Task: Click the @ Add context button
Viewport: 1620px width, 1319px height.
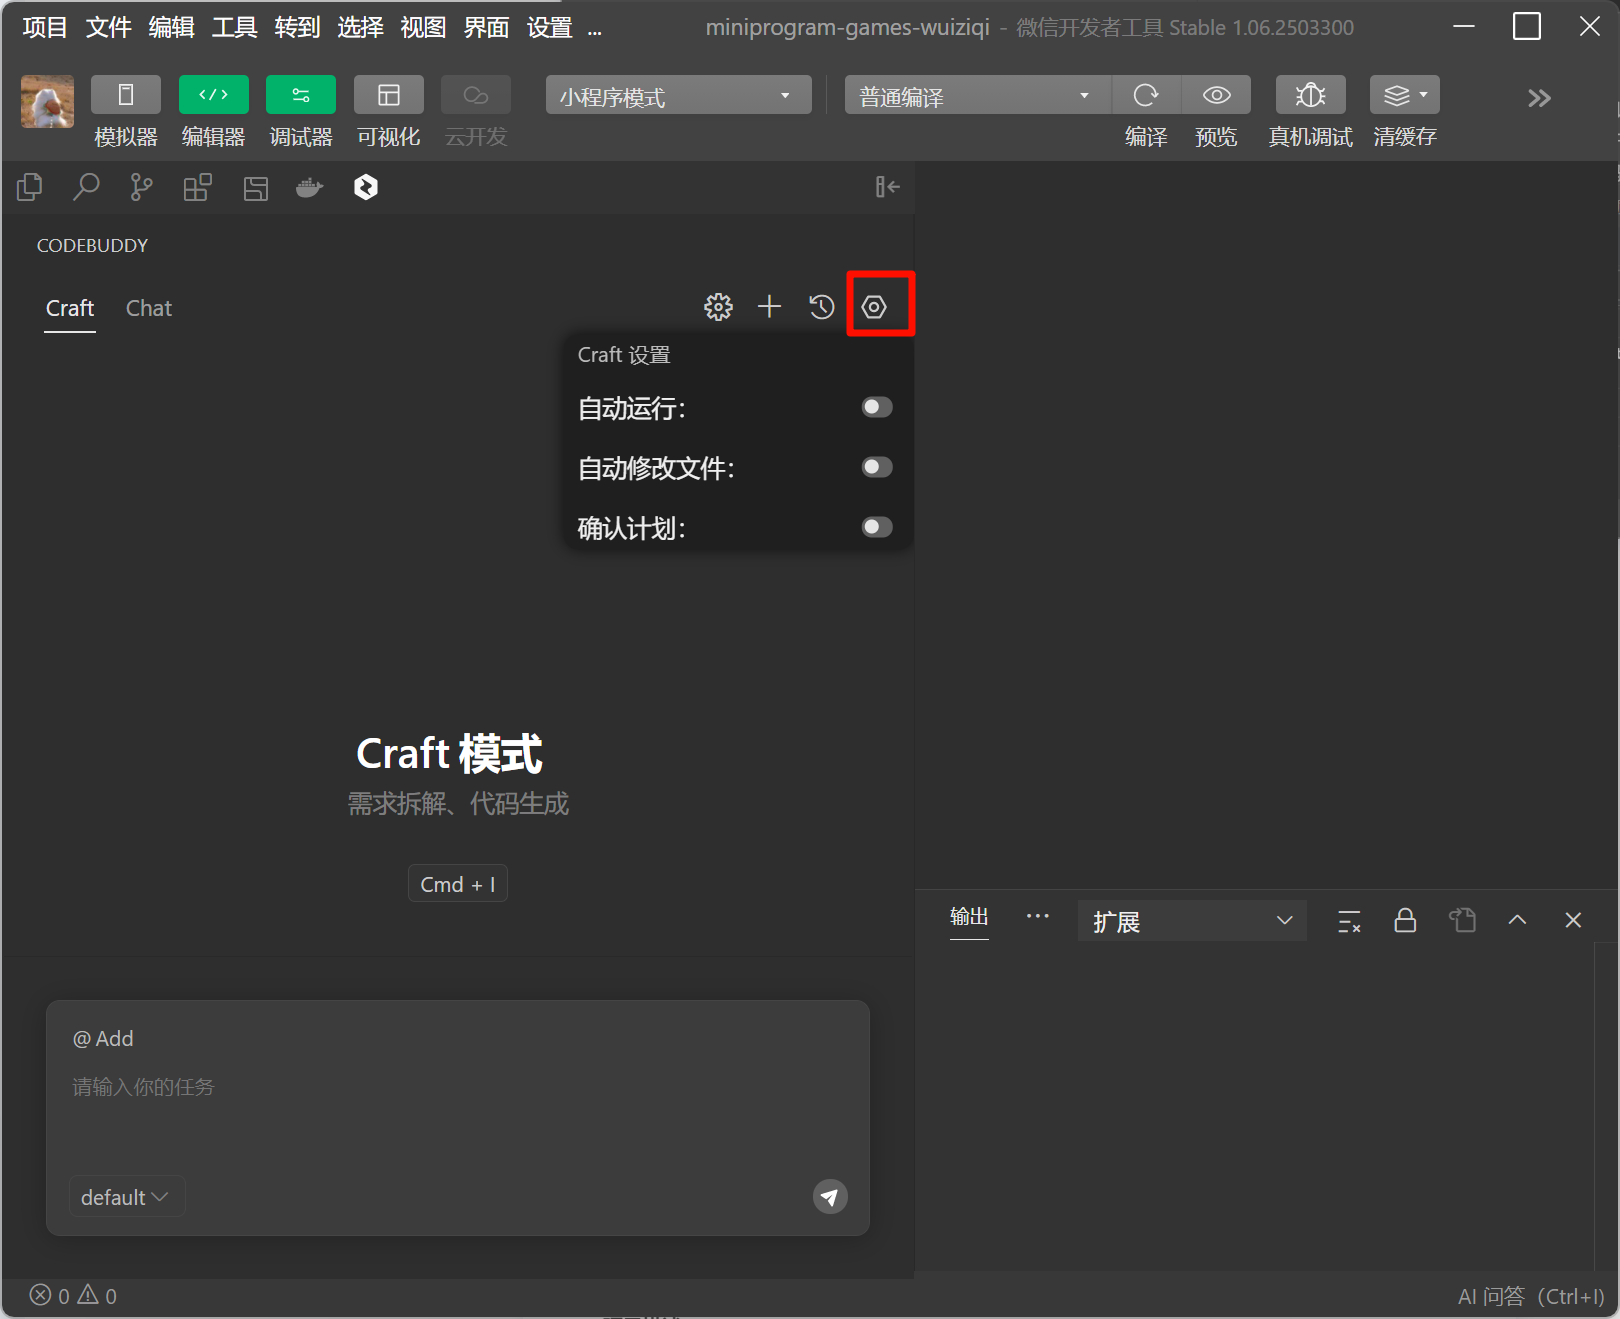Action: (103, 1039)
